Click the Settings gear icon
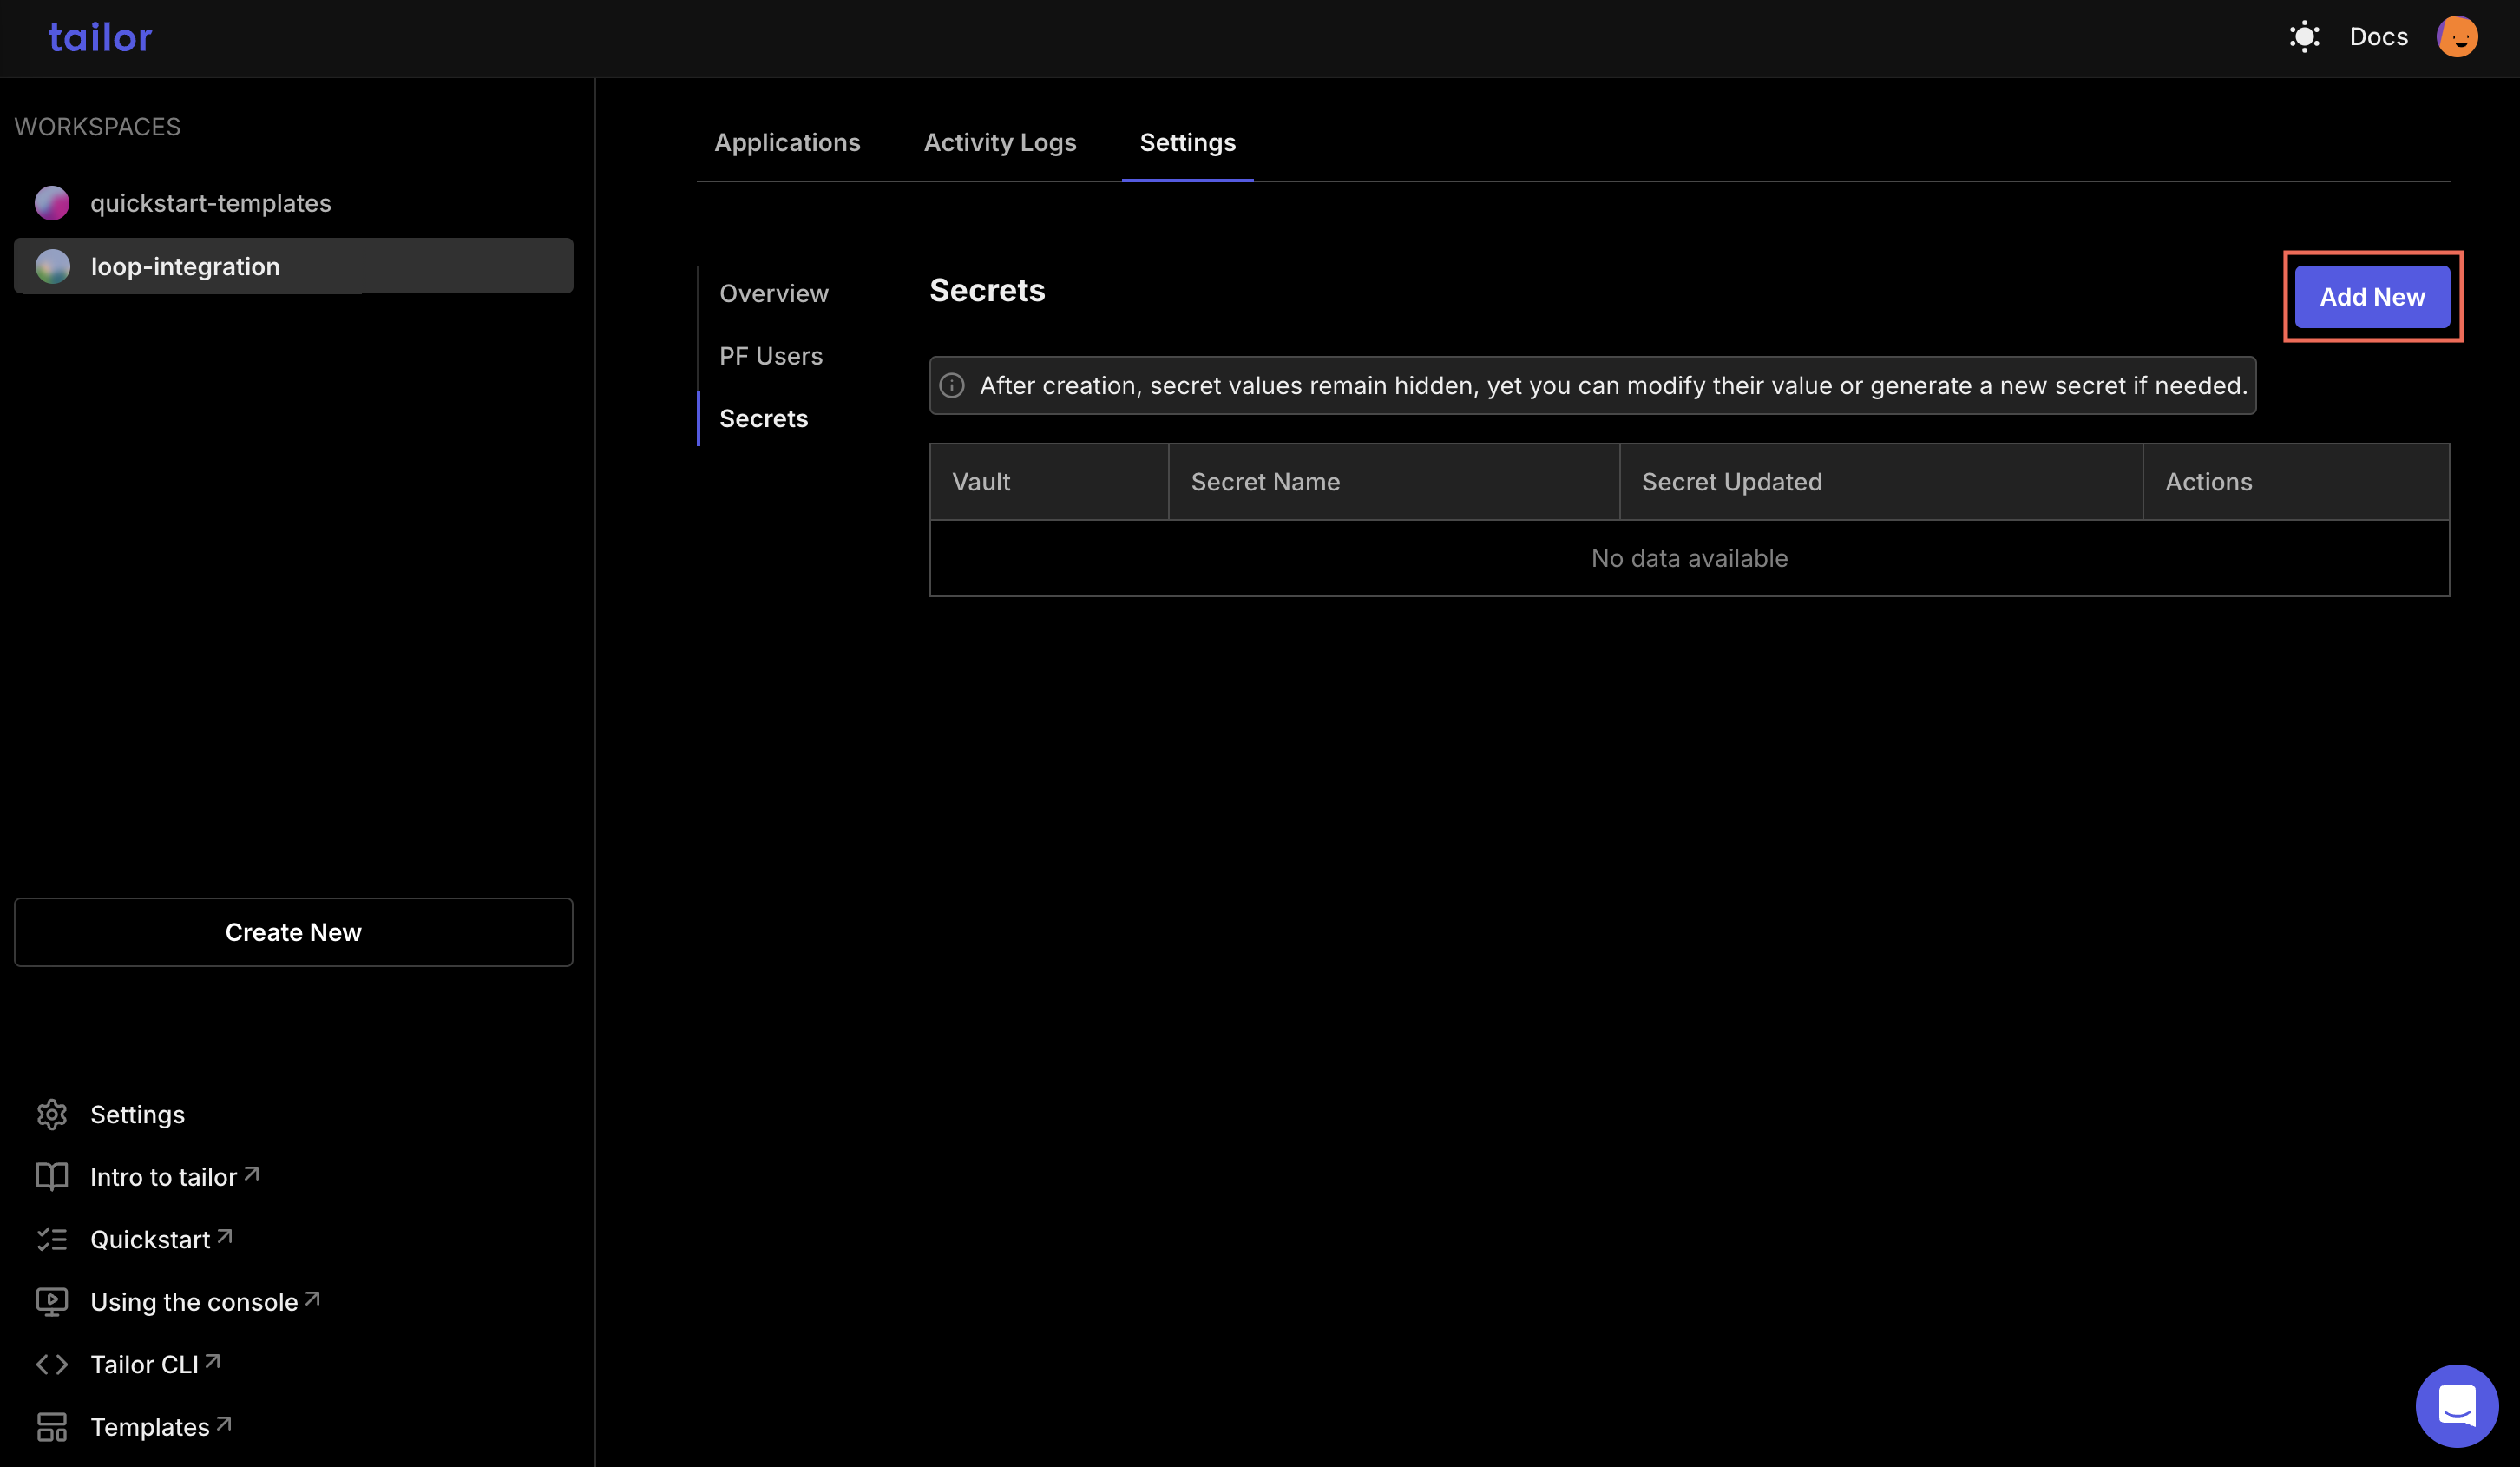Viewport: 2520px width, 1467px height. click(52, 1115)
